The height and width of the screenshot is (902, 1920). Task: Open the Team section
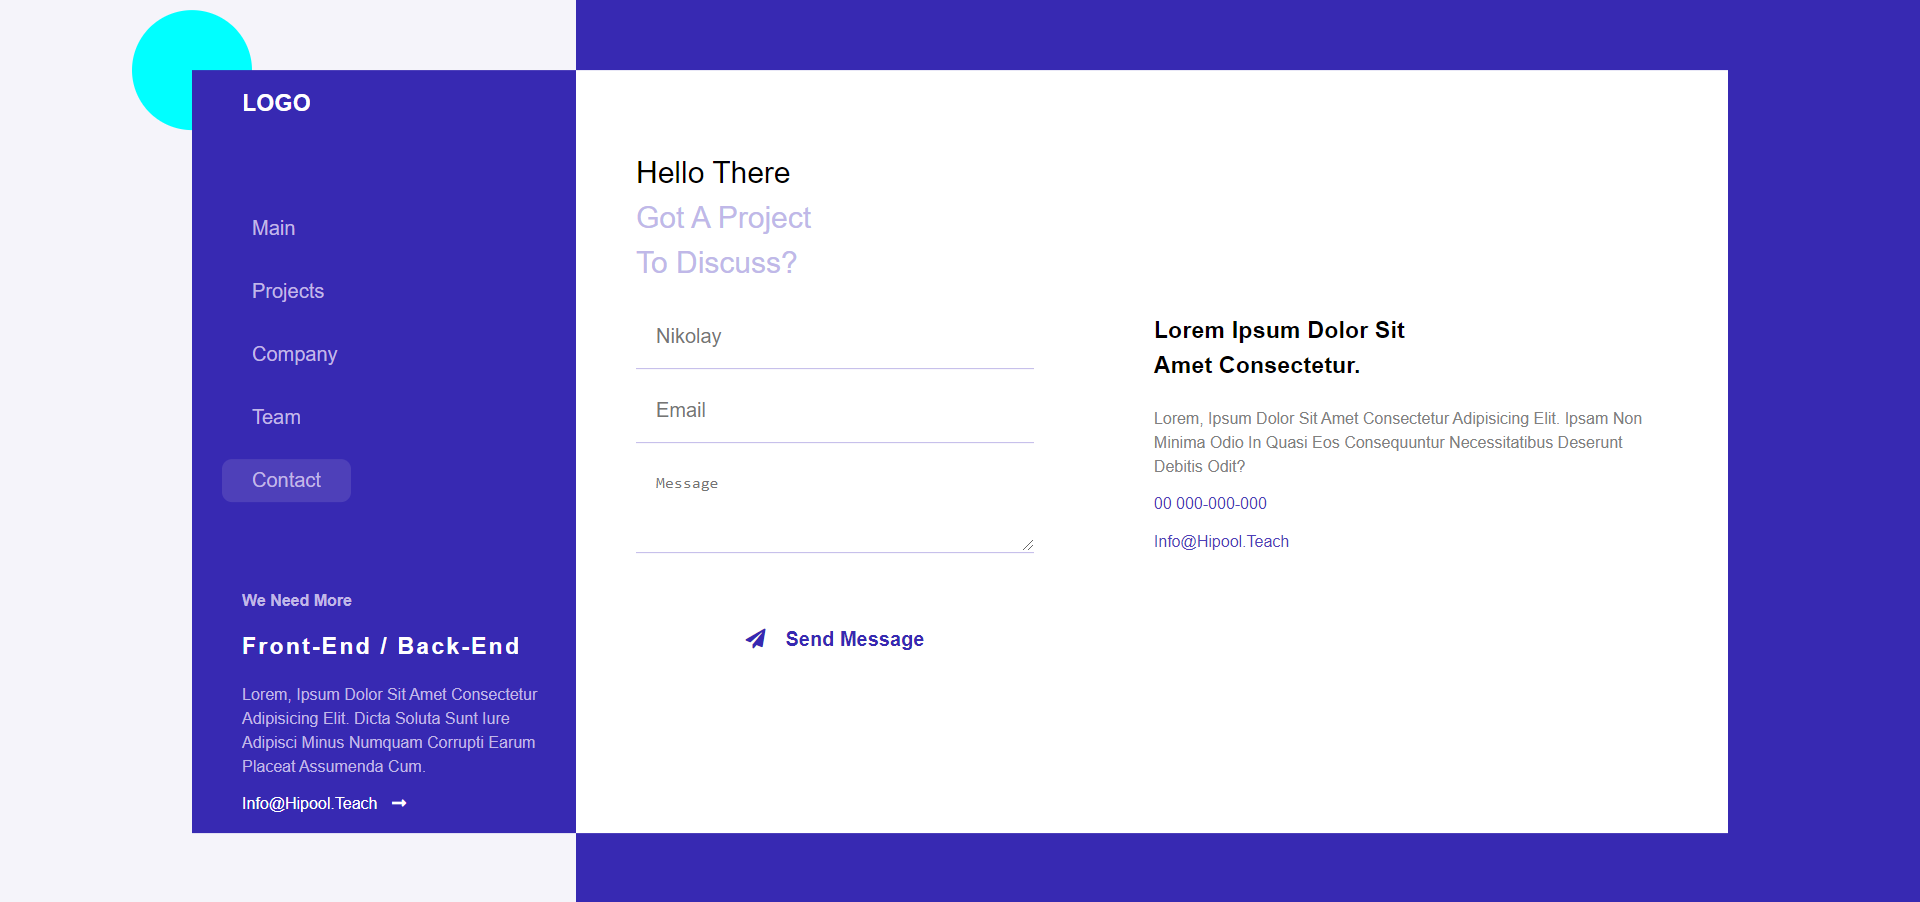(x=276, y=417)
